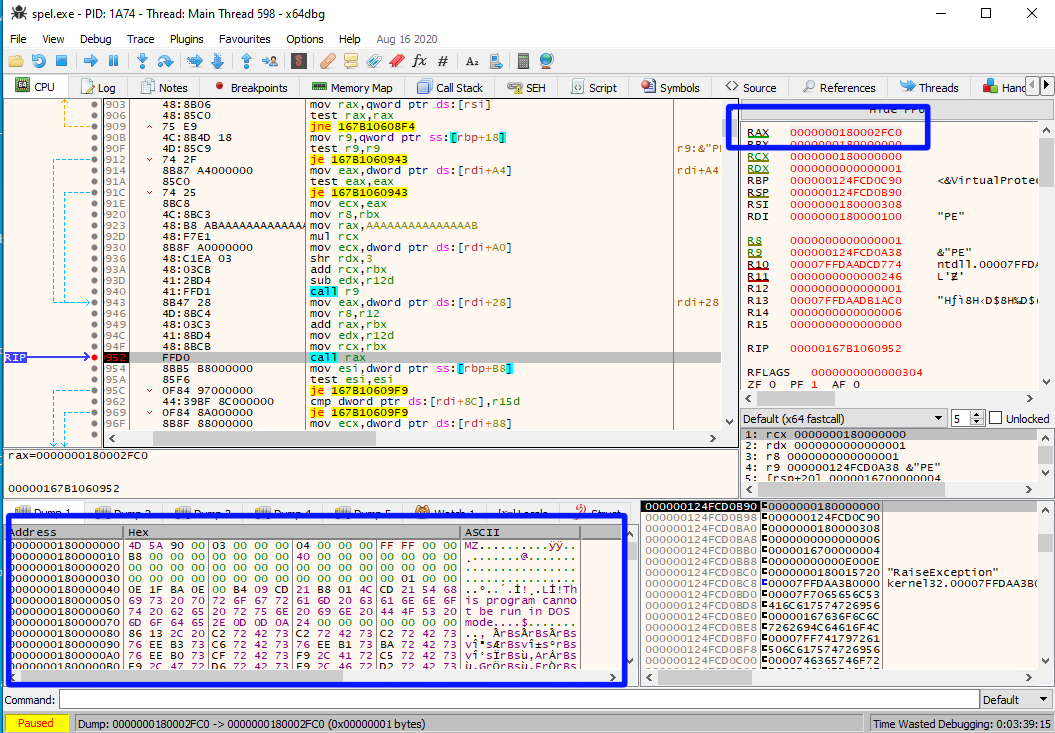
Task: Open the Threads tab
Action: pyautogui.click(x=929, y=88)
